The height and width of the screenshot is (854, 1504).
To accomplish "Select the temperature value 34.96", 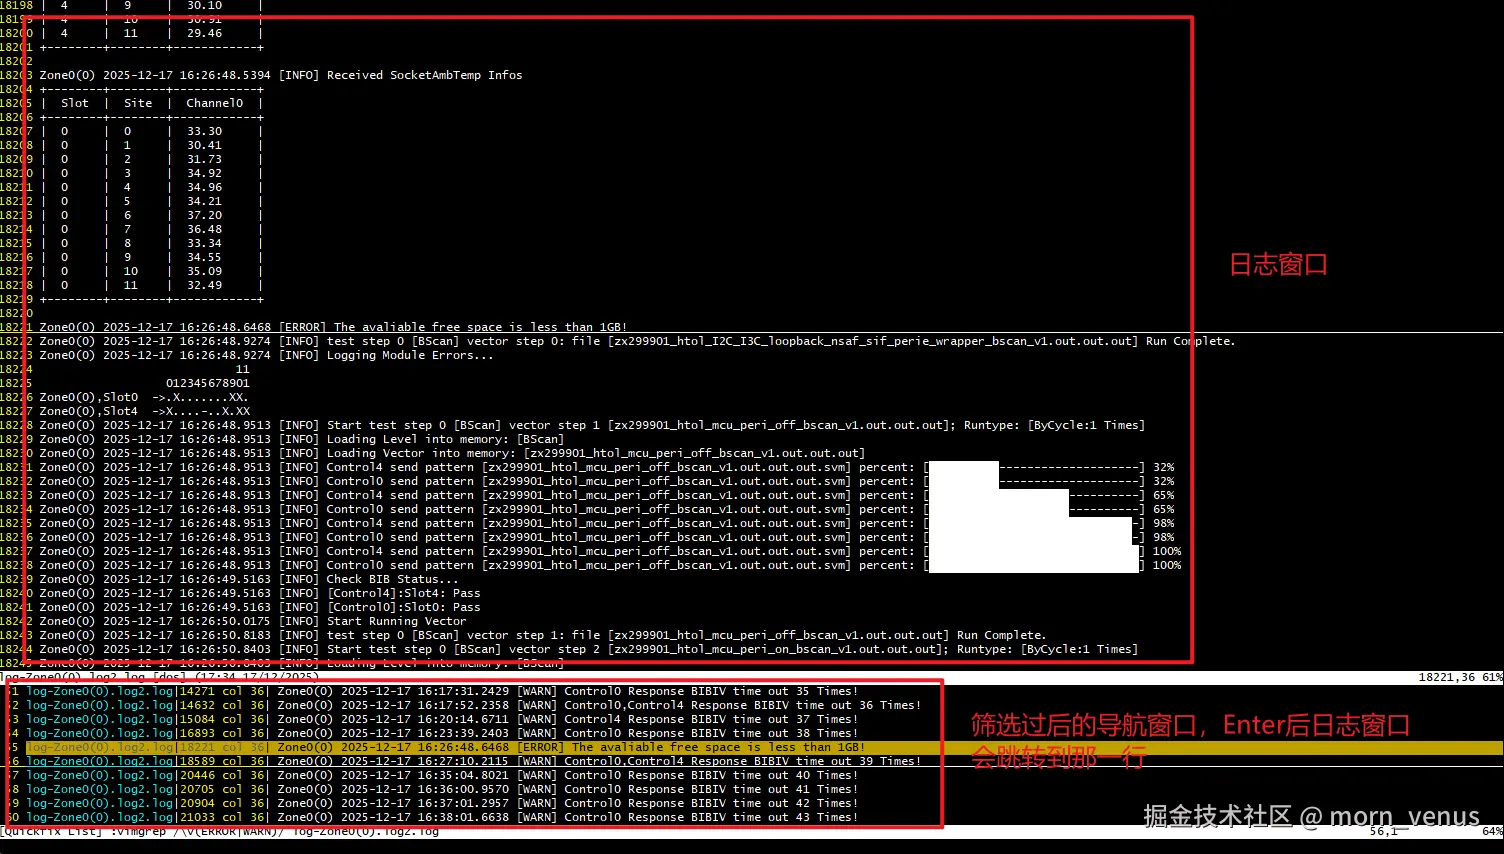I will [204, 187].
